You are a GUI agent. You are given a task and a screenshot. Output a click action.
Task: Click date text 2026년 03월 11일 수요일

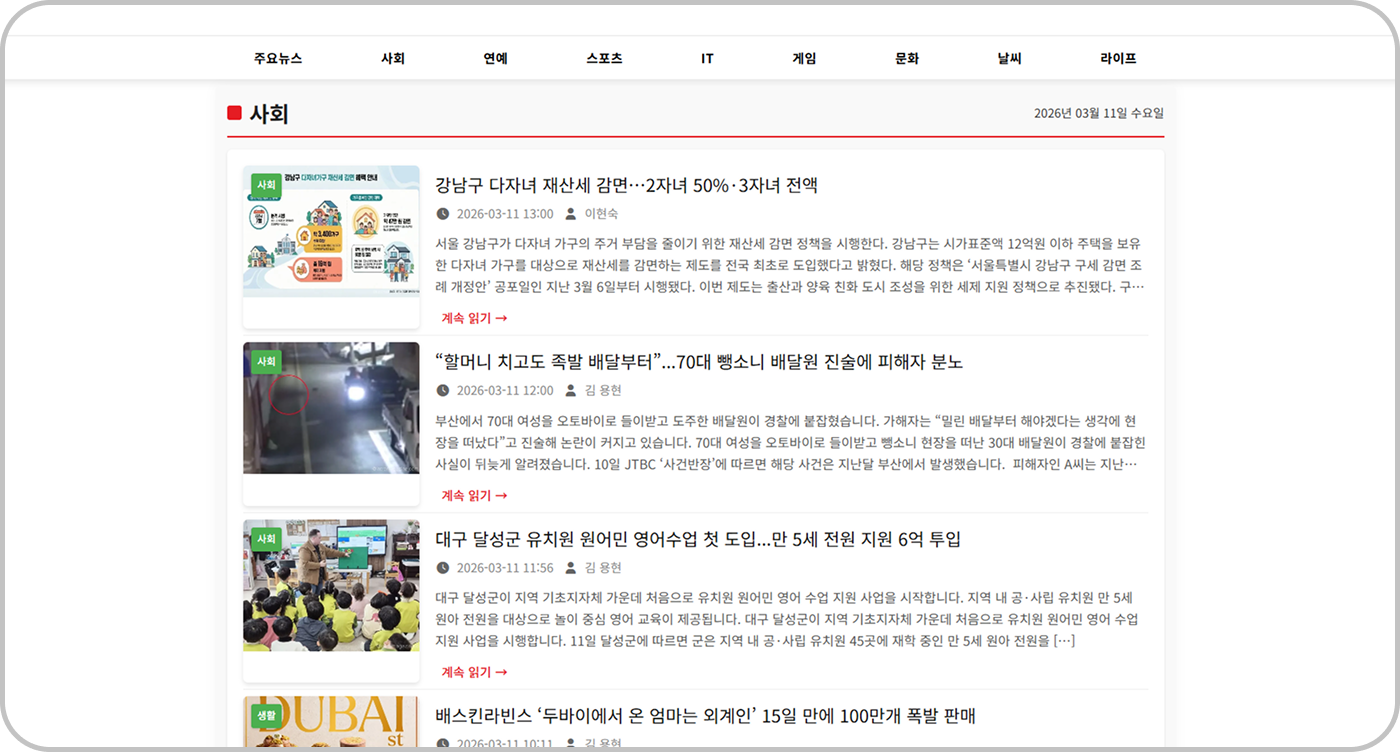tap(1099, 113)
